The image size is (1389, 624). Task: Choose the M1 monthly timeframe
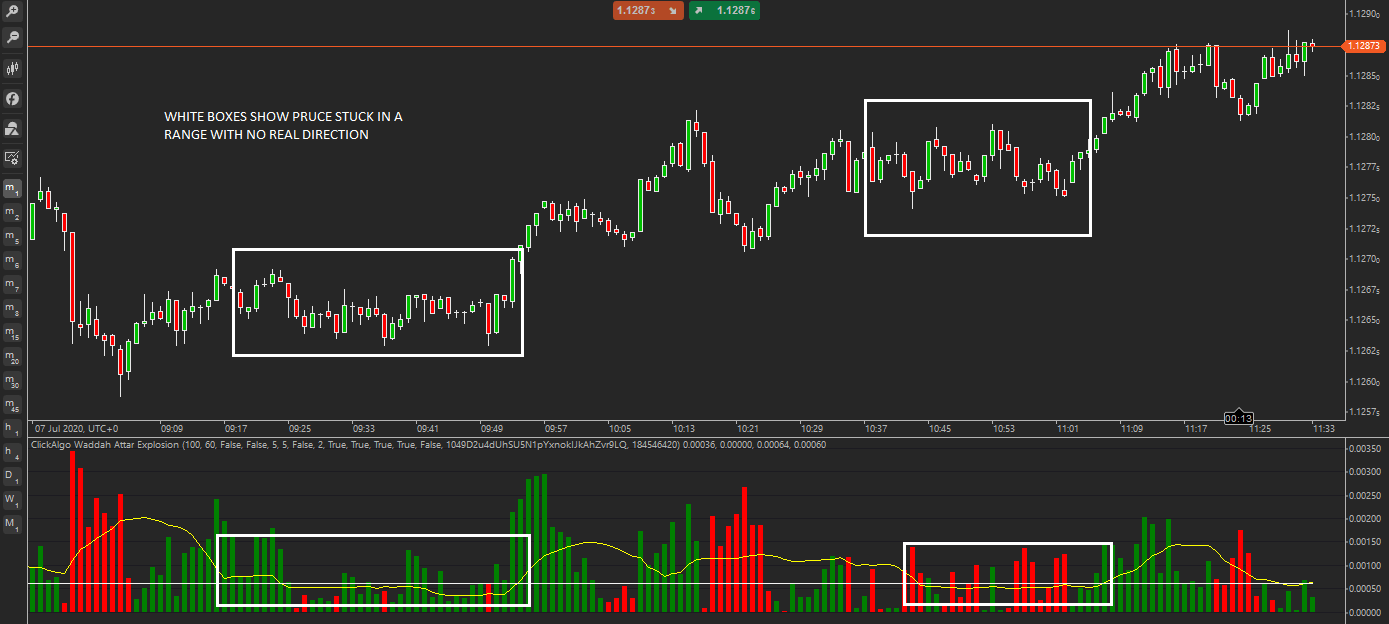pyautogui.click(x=12, y=519)
